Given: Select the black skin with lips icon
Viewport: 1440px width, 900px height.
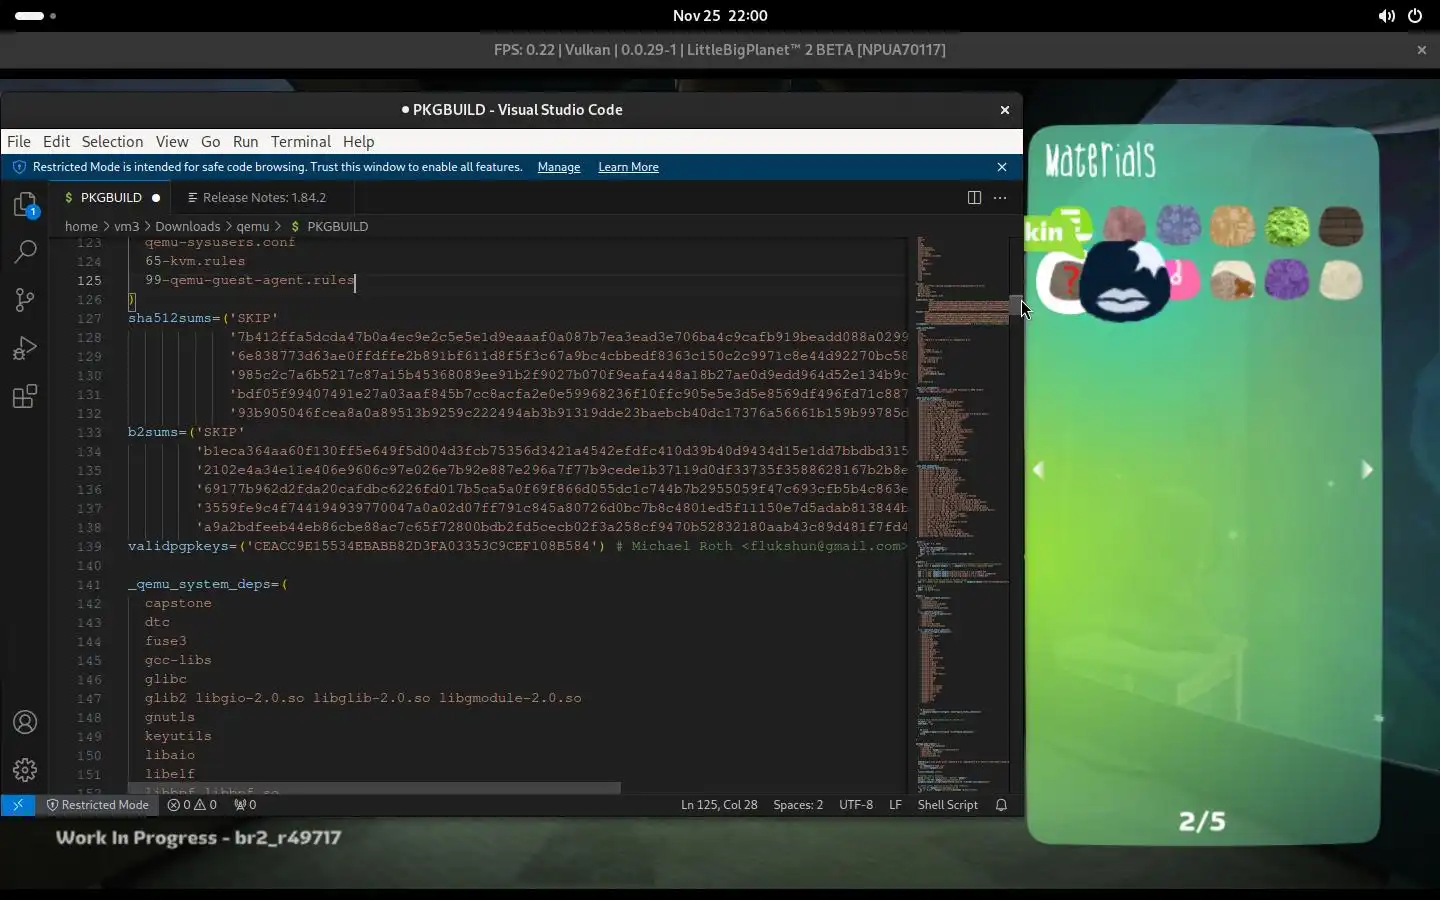Looking at the screenshot, I should coord(1125,281).
